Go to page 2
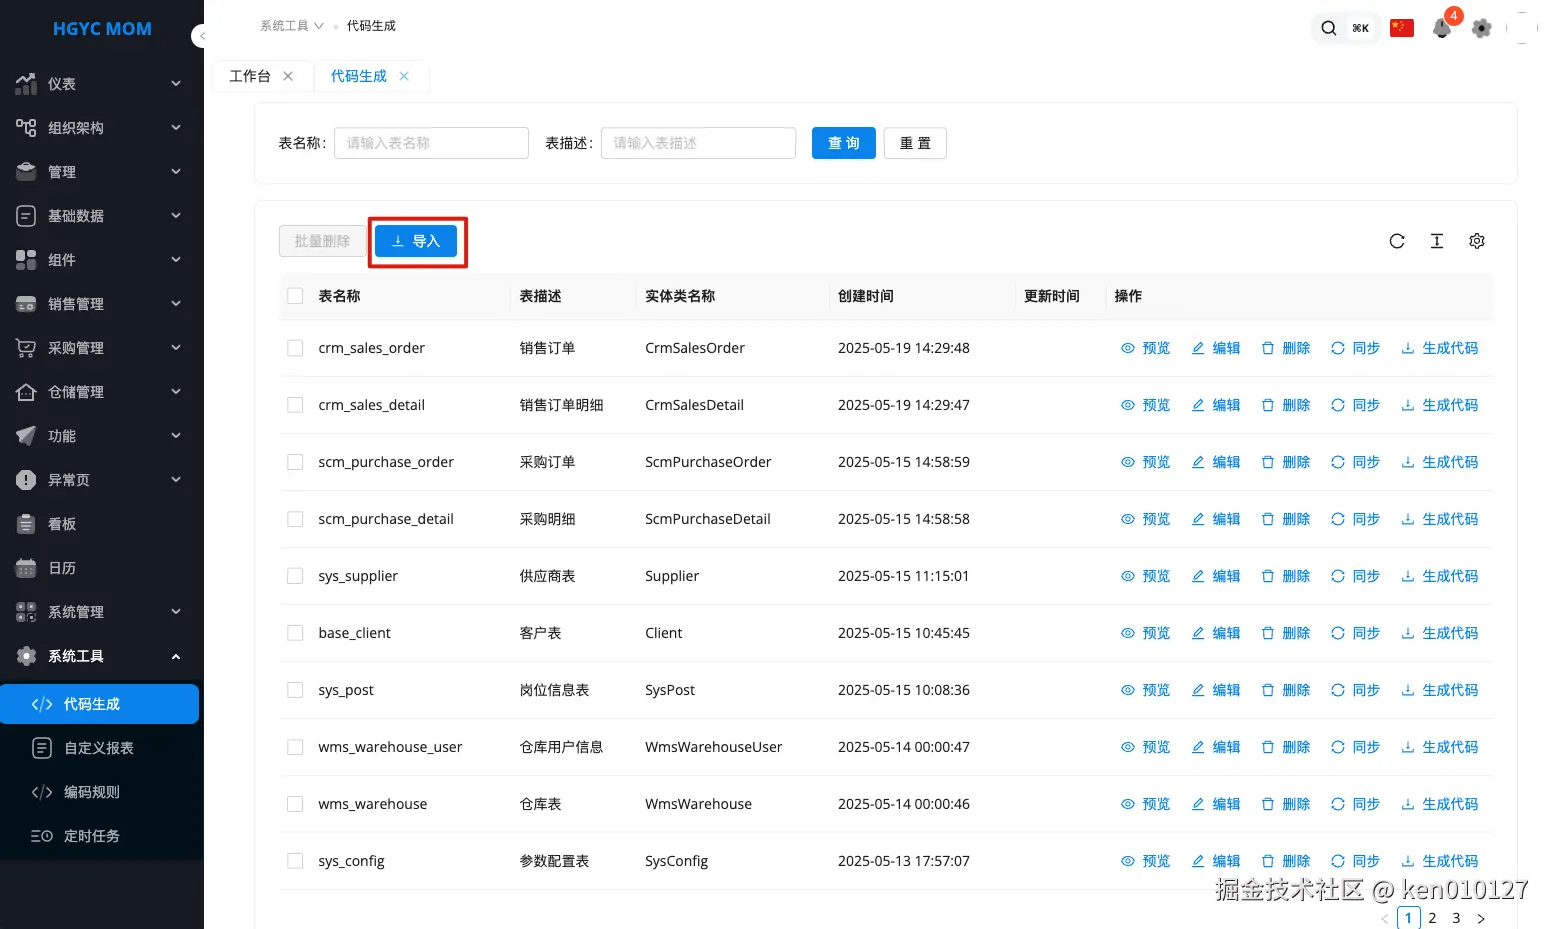The height and width of the screenshot is (929, 1554). (x=1432, y=918)
